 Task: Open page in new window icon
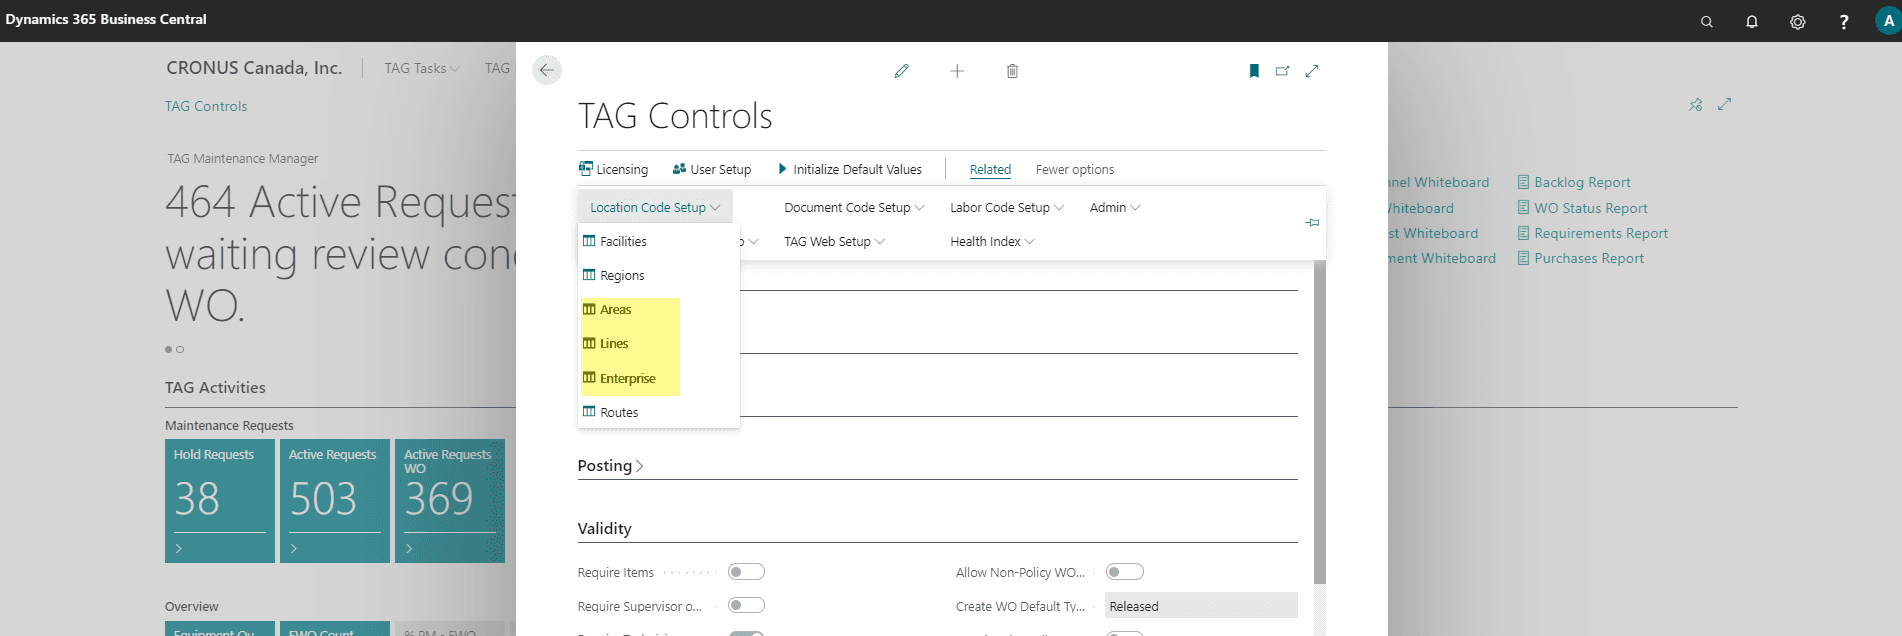pyautogui.click(x=1282, y=71)
